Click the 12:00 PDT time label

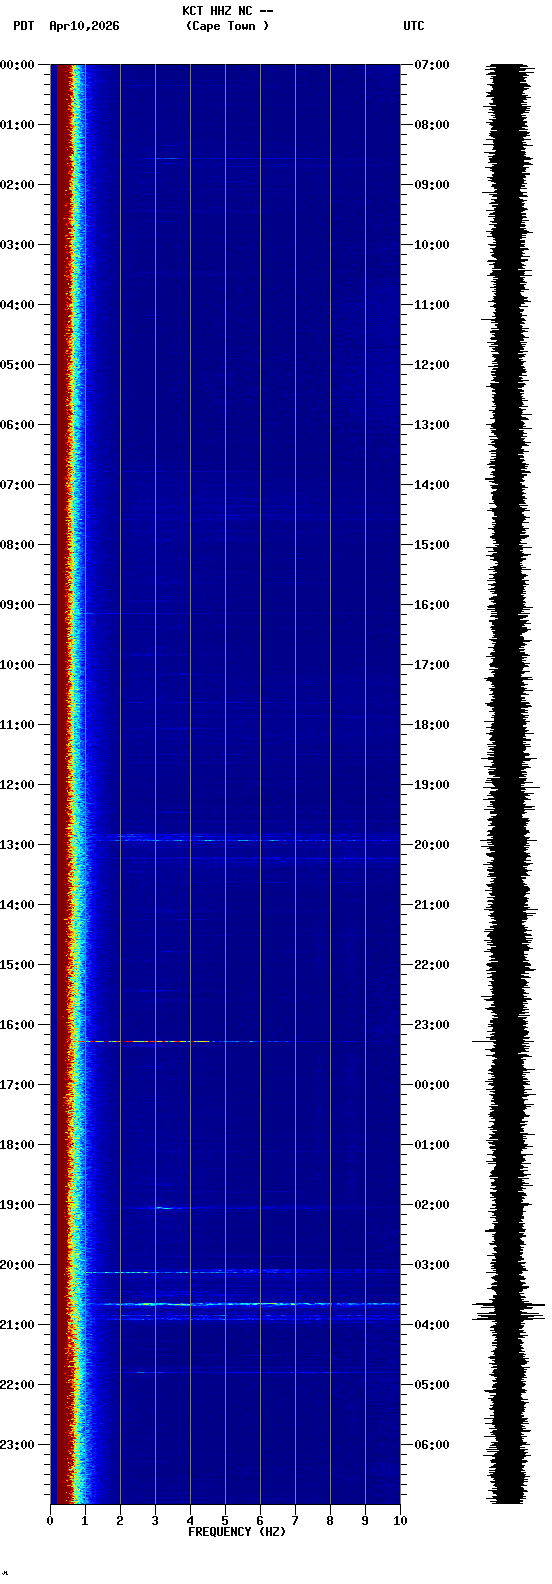tap(18, 785)
